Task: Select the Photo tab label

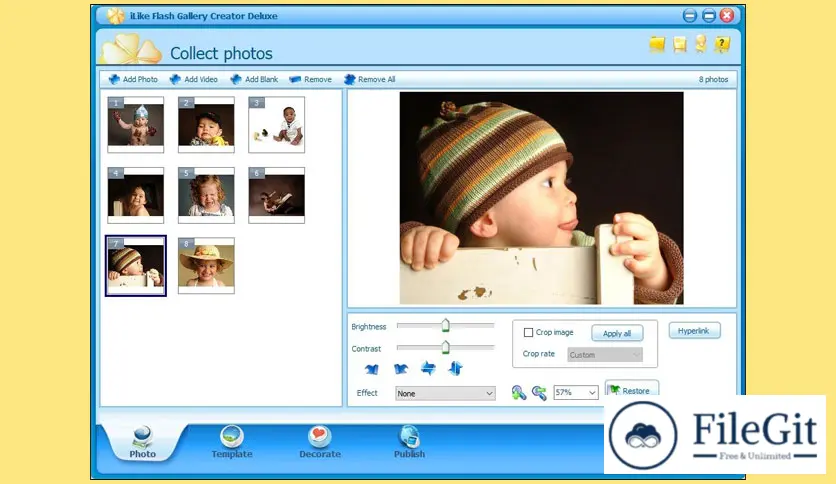Action: (142, 454)
